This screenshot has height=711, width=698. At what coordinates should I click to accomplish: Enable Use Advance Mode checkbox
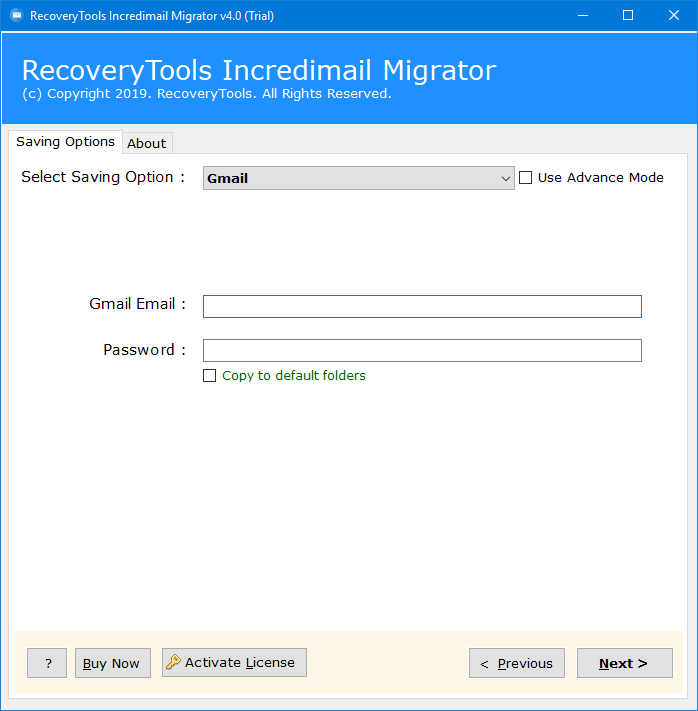pos(525,177)
